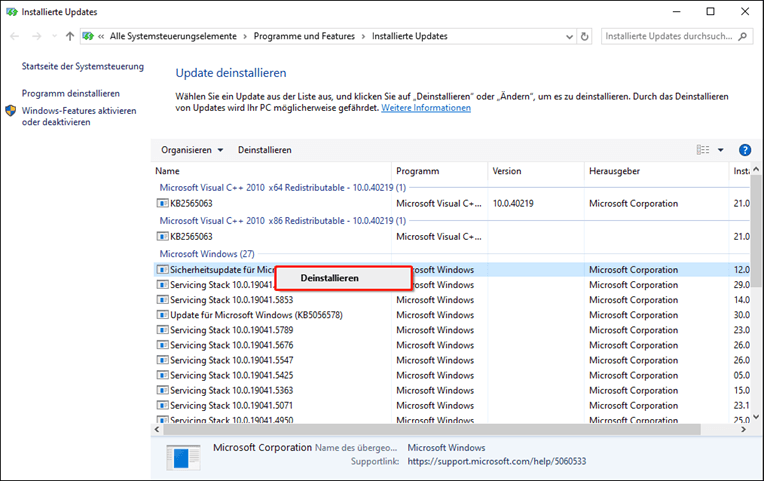Navigate to Programme und Features breadcrumb
The image size is (764, 481).
point(304,36)
